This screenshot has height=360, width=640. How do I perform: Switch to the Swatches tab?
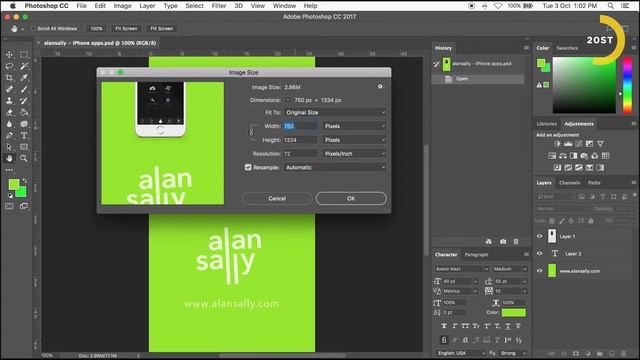[567, 48]
